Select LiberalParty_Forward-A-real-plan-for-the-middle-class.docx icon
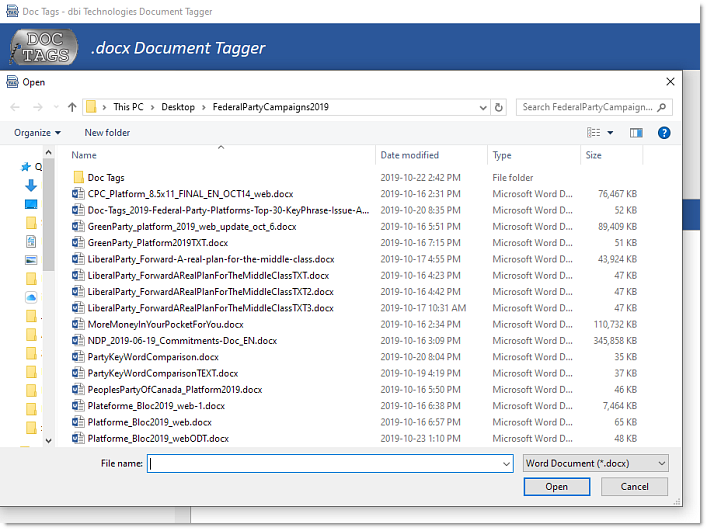The image size is (706, 529). [x=78, y=259]
